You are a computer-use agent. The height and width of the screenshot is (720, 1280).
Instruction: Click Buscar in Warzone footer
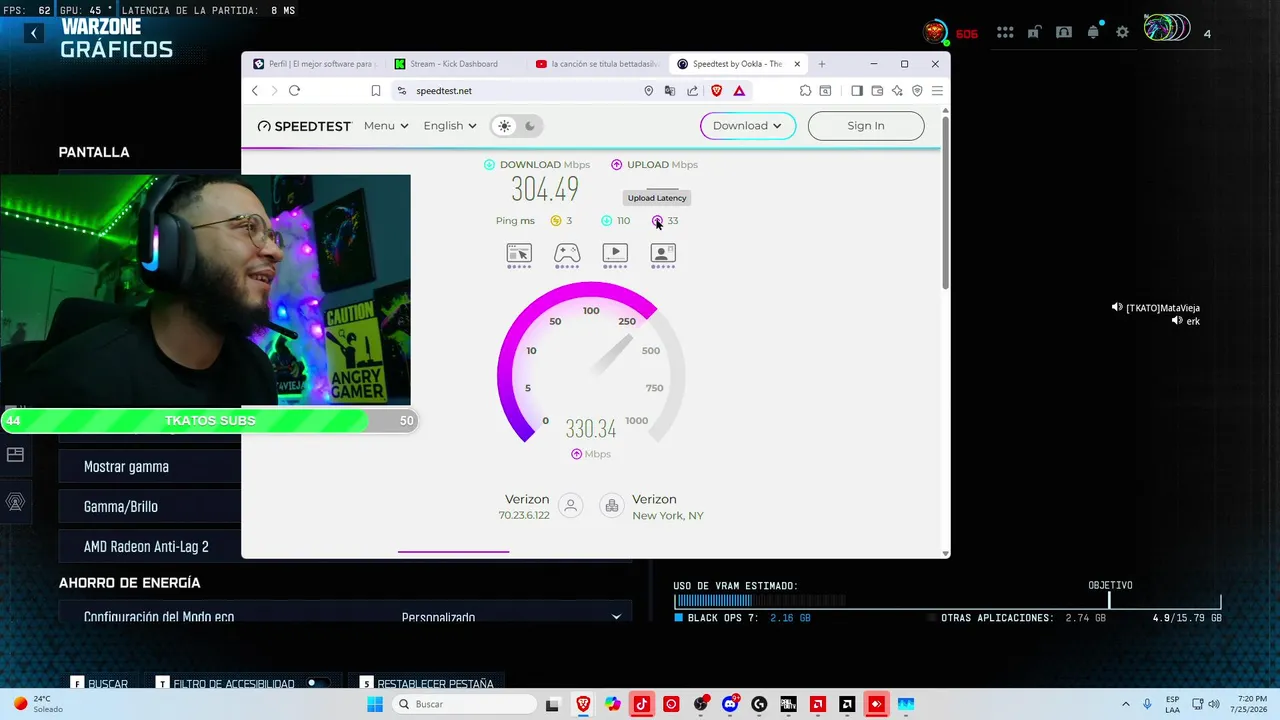[100, 684]
